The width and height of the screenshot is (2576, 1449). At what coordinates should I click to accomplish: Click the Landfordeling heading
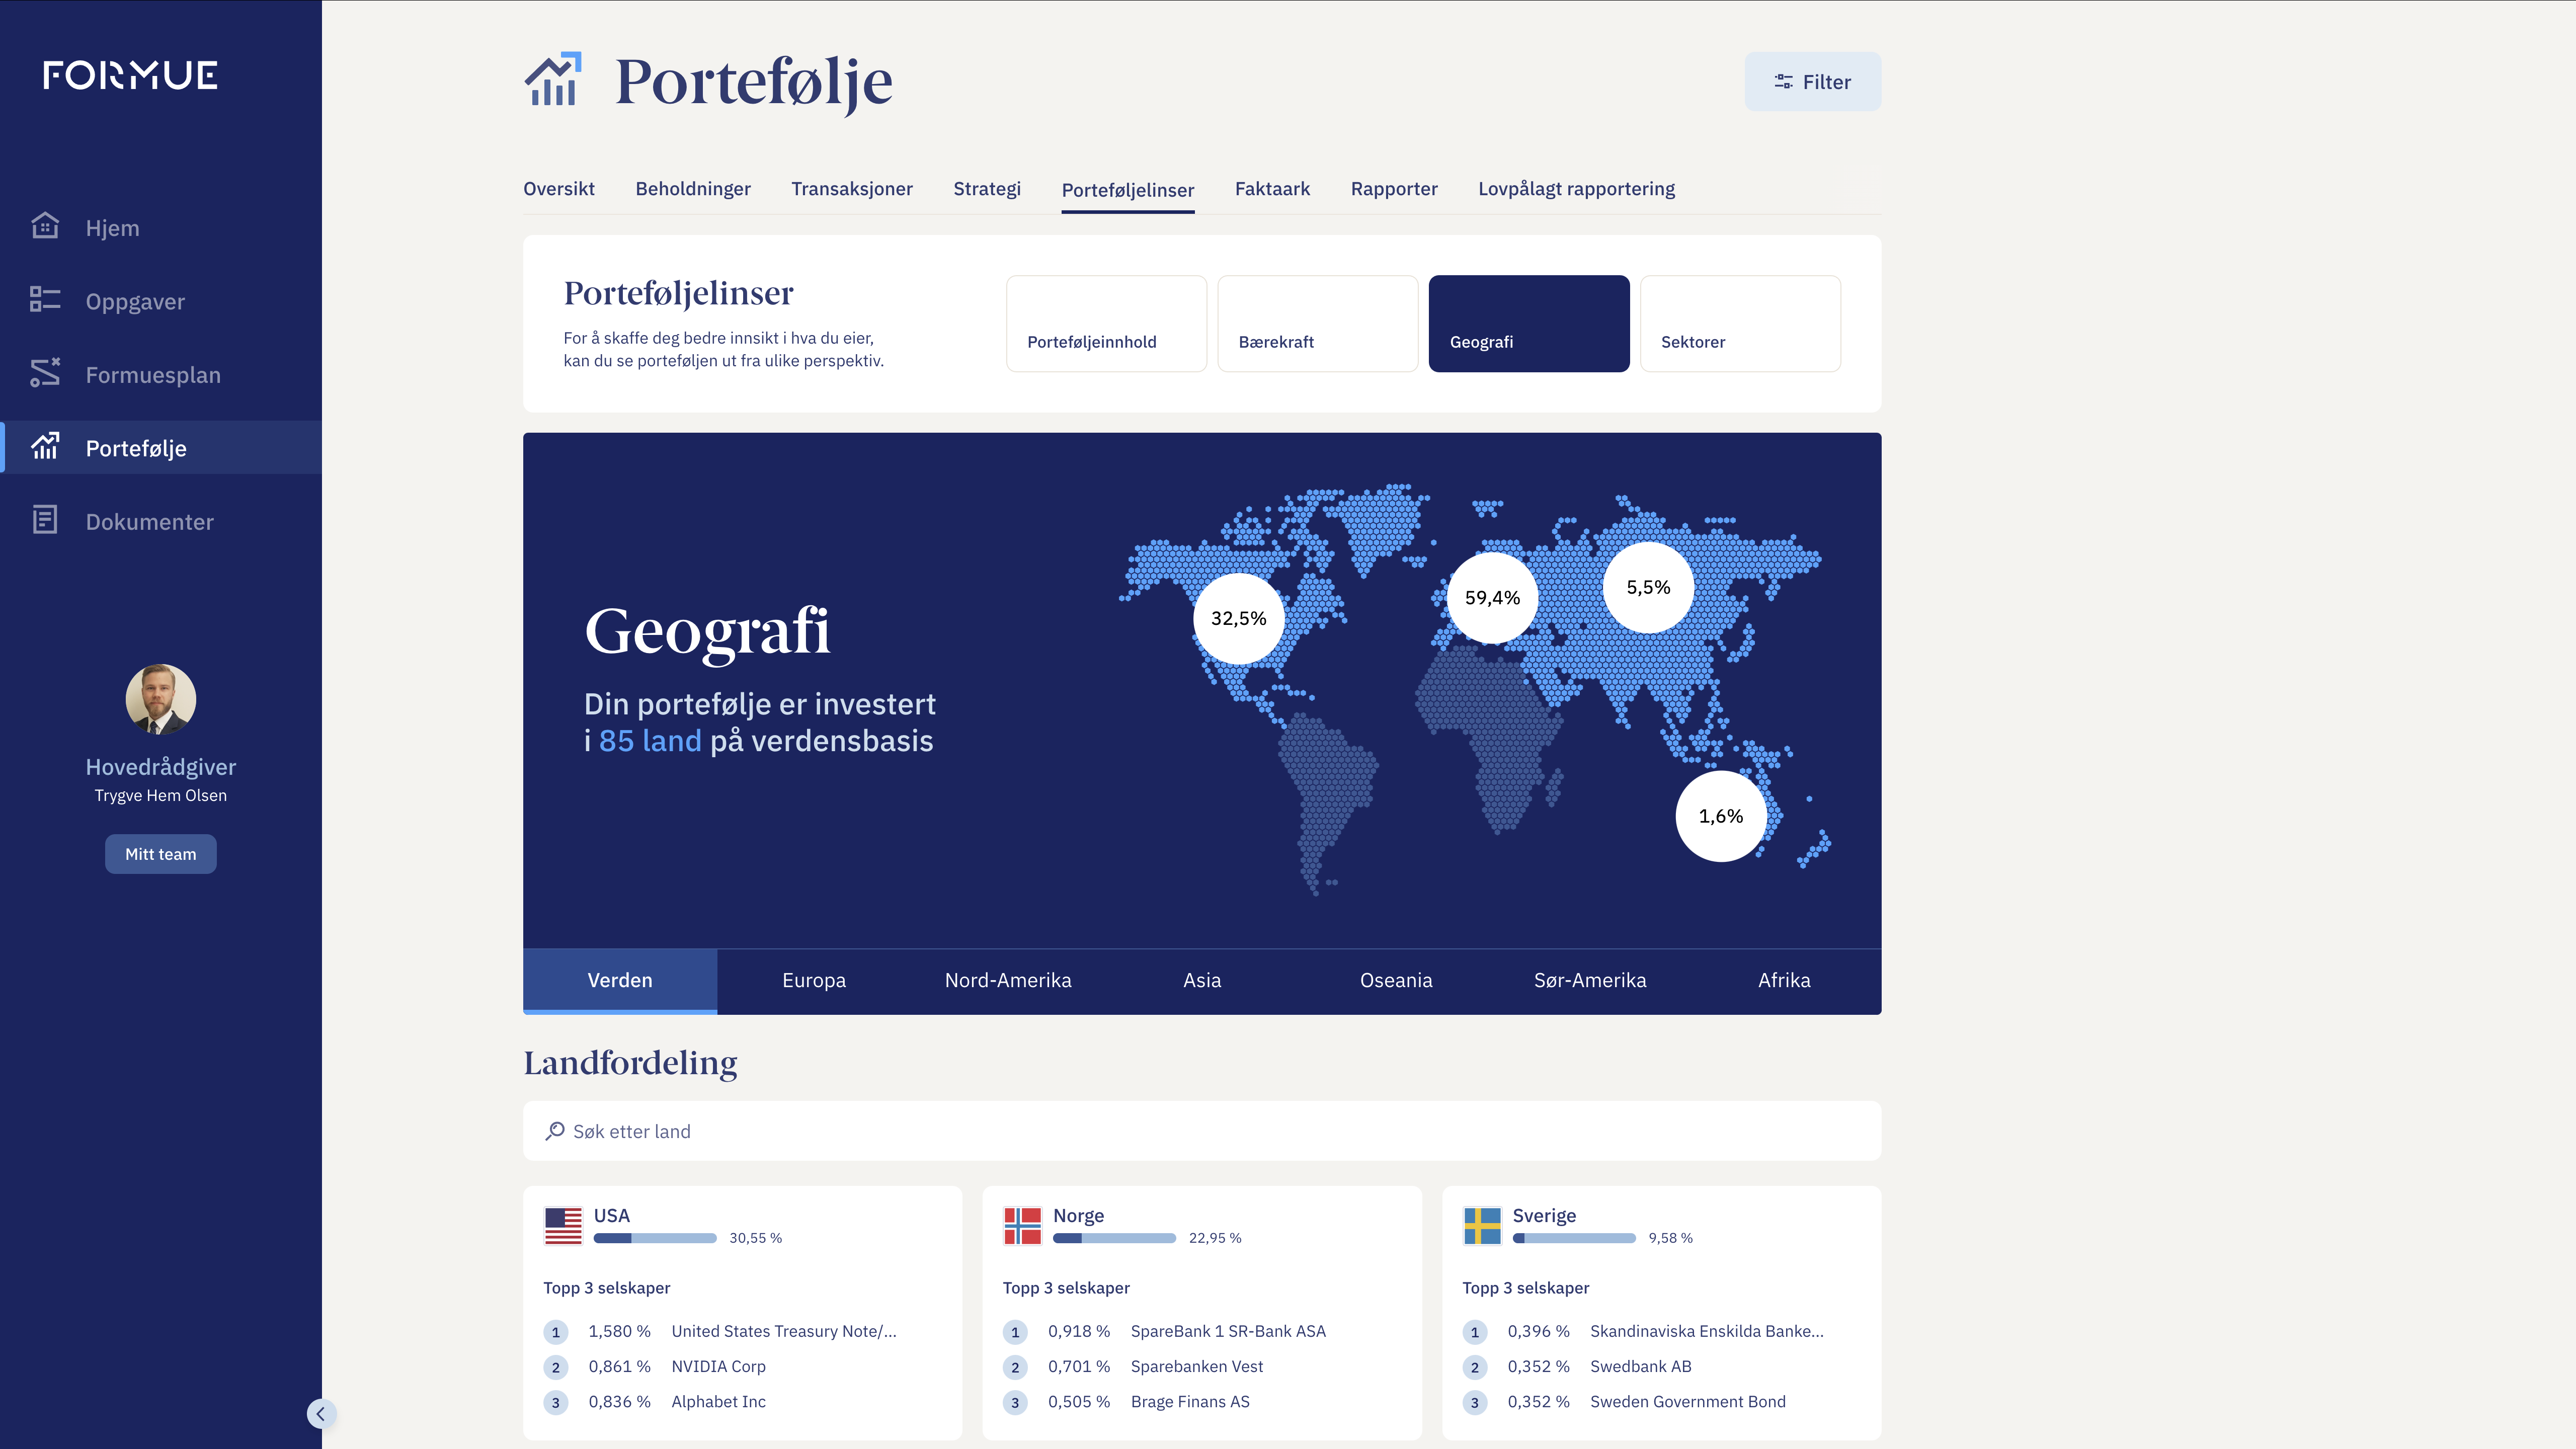(x=630, y=1062)
